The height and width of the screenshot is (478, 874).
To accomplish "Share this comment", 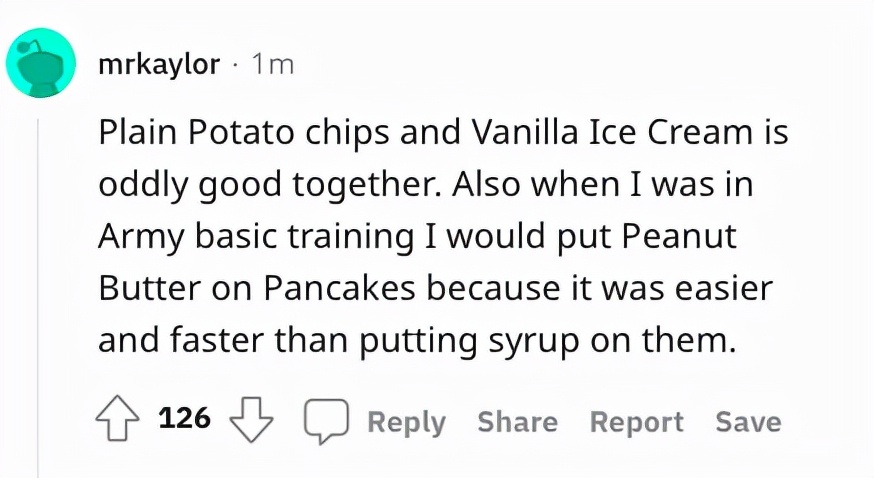I will (517, 422).
